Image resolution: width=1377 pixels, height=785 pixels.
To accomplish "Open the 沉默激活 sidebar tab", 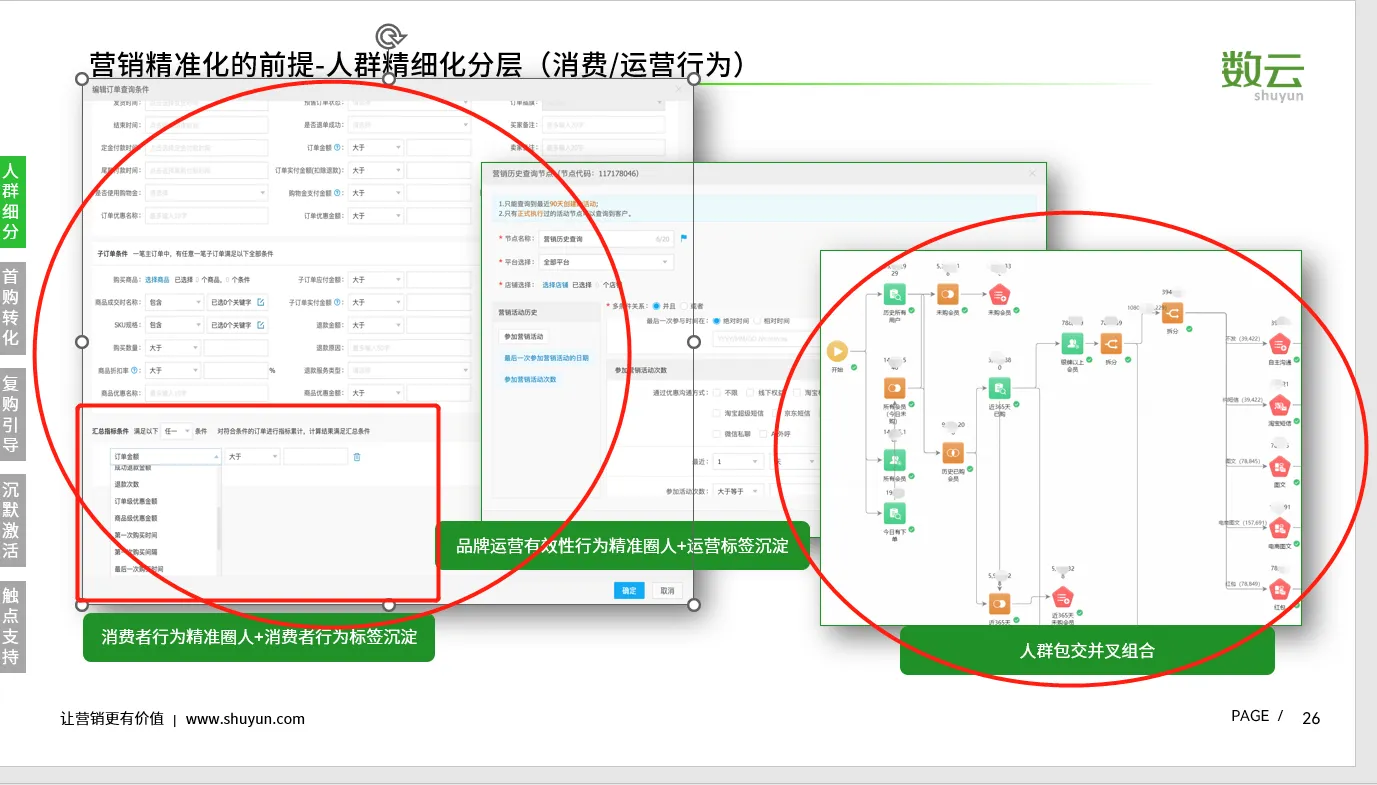I will click(x=11, y=520).
